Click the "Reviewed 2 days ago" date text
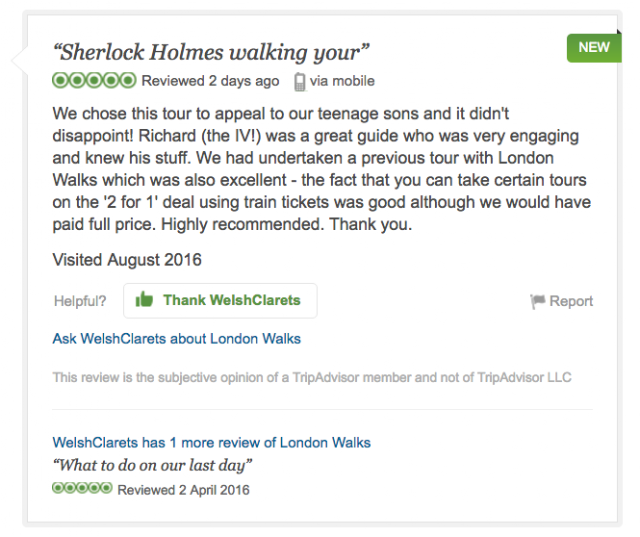The width and height of the screenshot is (640, 537). click(x=210, y=81)
